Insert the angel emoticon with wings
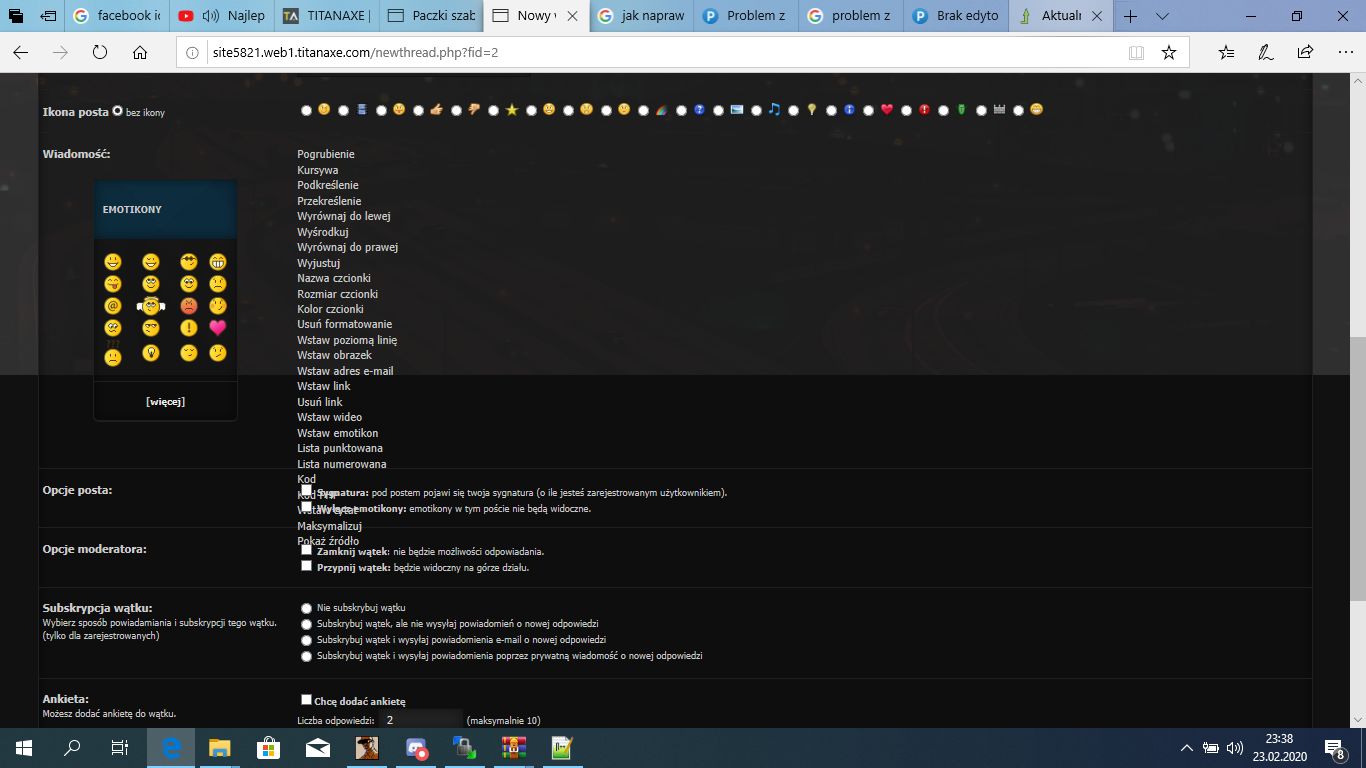The height and width of the screenshot is (768, 1366). click(x=151, y=306)
